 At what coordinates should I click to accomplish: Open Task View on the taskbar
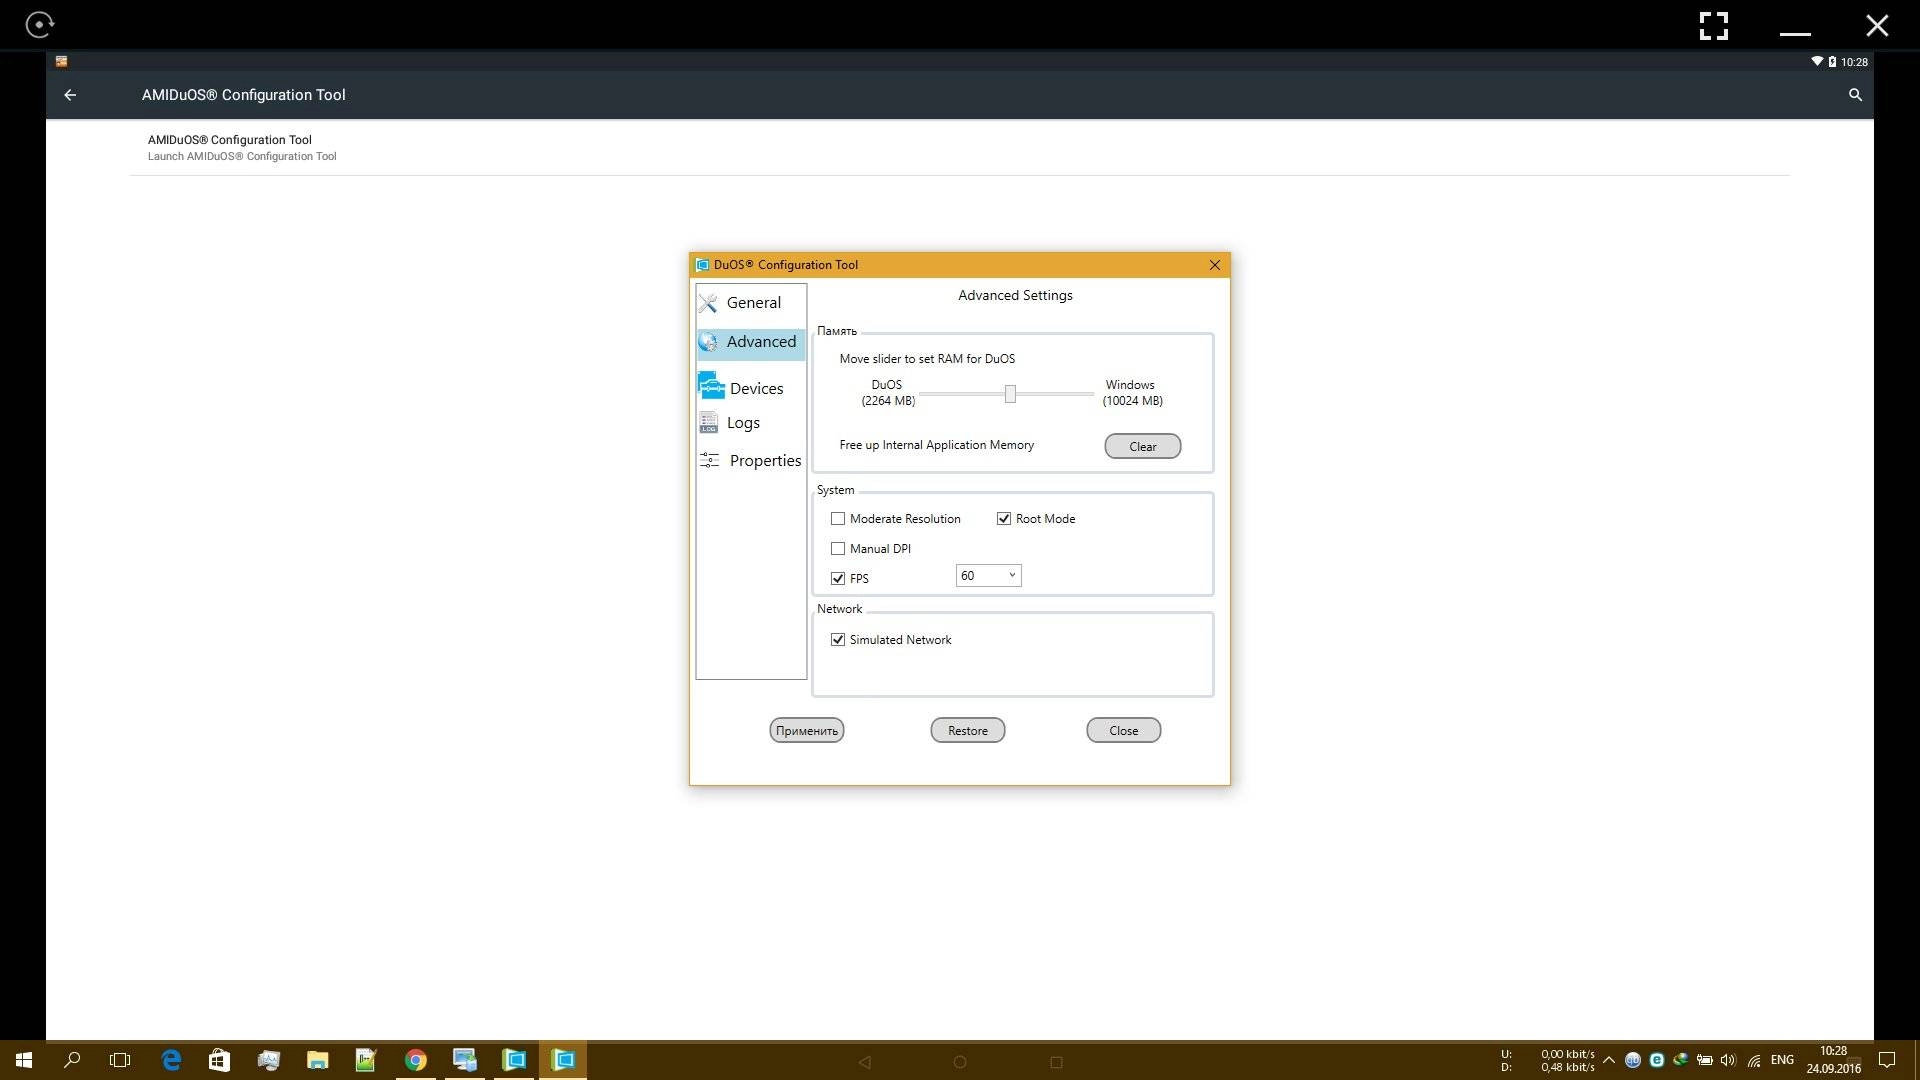click(120, 1060)
